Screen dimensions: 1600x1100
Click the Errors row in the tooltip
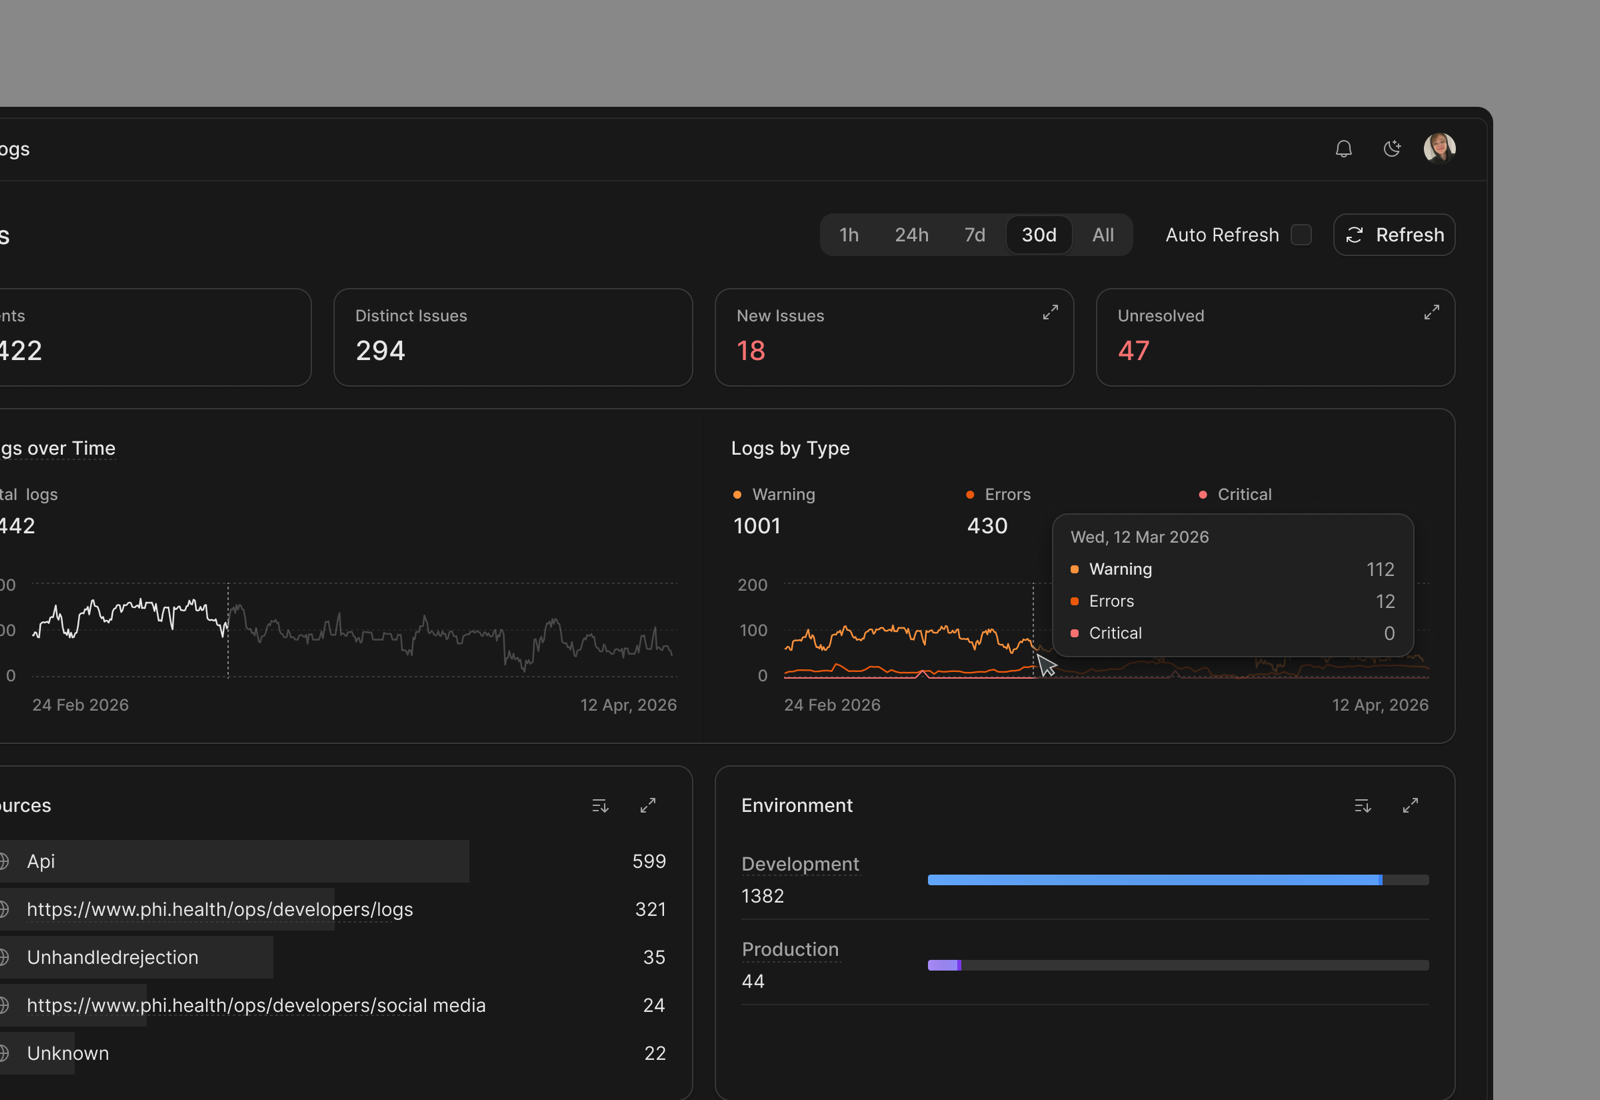pos(1232,601)
